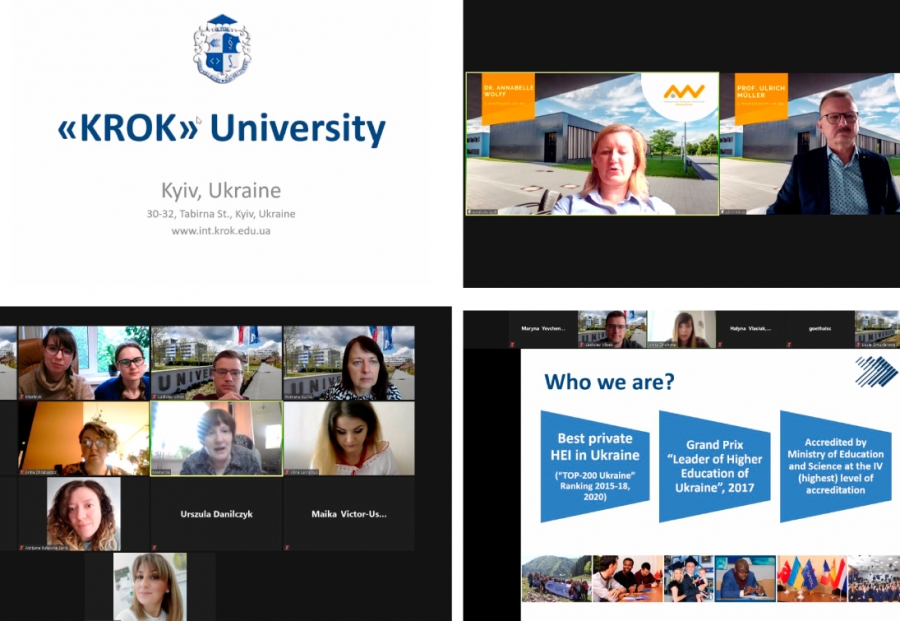Click the muted mic icon on Maika Victor-Us tile

coord(288,548)
